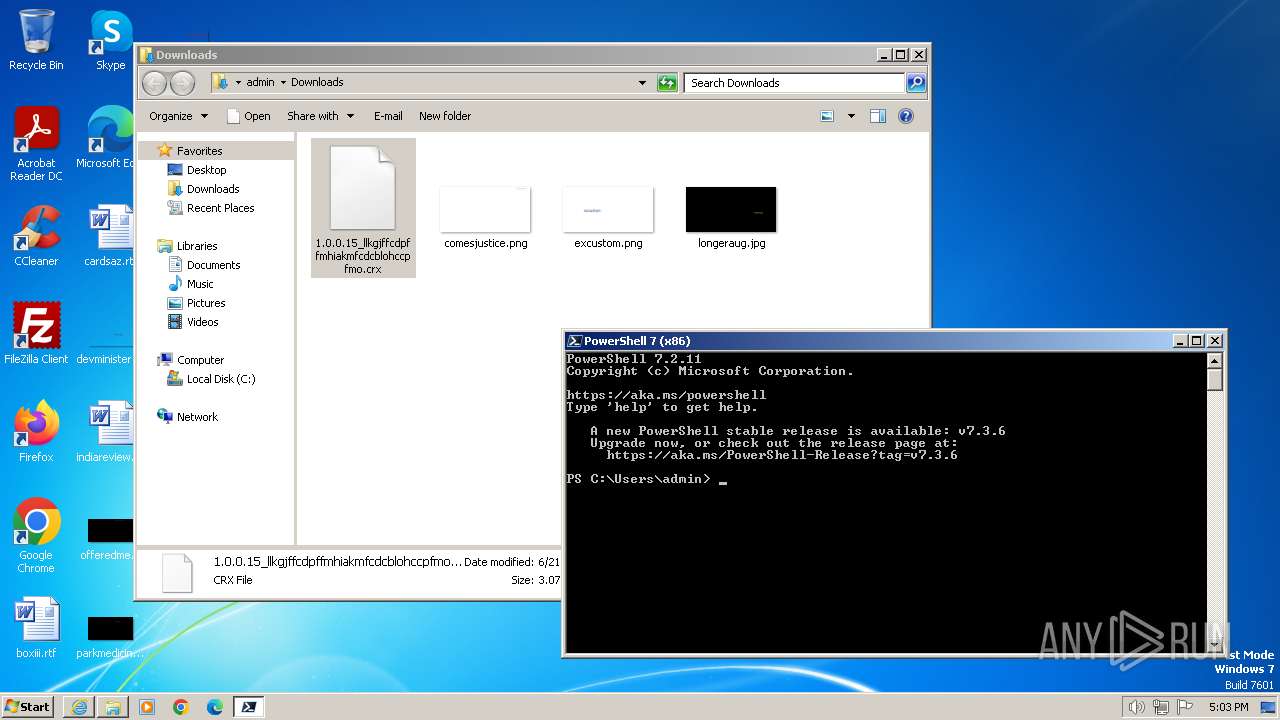This screenshot has width=1280, height=720.
Task: Switch to PowerShell taskbar button
Action: click(x=249, y=707)
